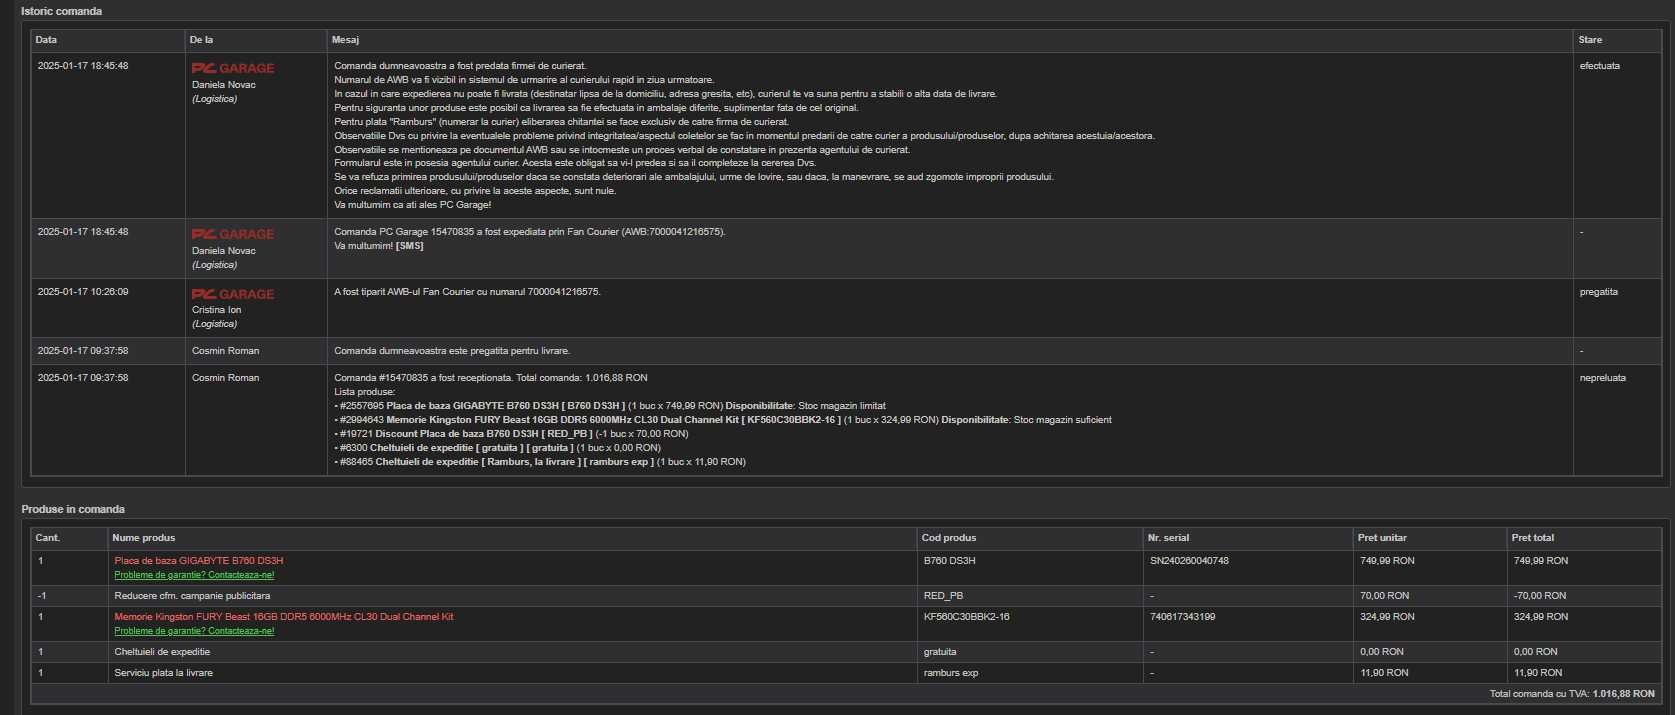Click 'A fost tiparit AWB-ul Fan Courier' message
The height and width of the screenshot is (715, 1675).
tap(468, 292)
